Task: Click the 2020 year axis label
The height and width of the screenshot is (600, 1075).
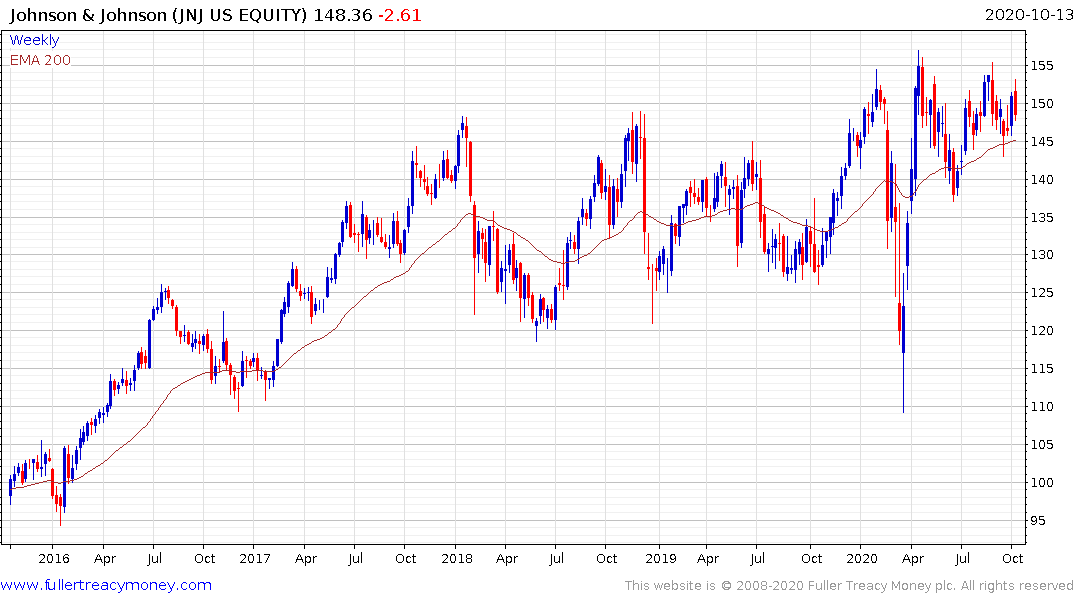Action: [x=862, y=558]
